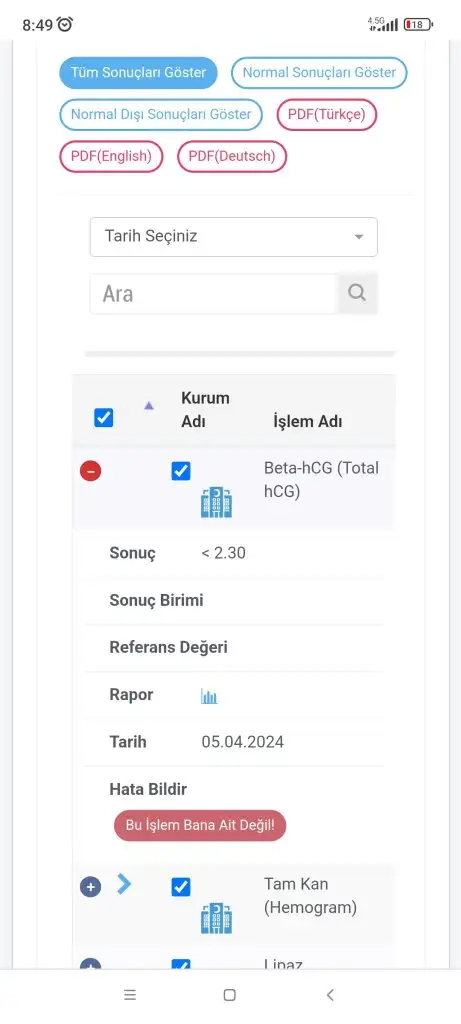461x1024 pixels.
Task: Toggle the select-all checkbox in table header
Action: 104,417
